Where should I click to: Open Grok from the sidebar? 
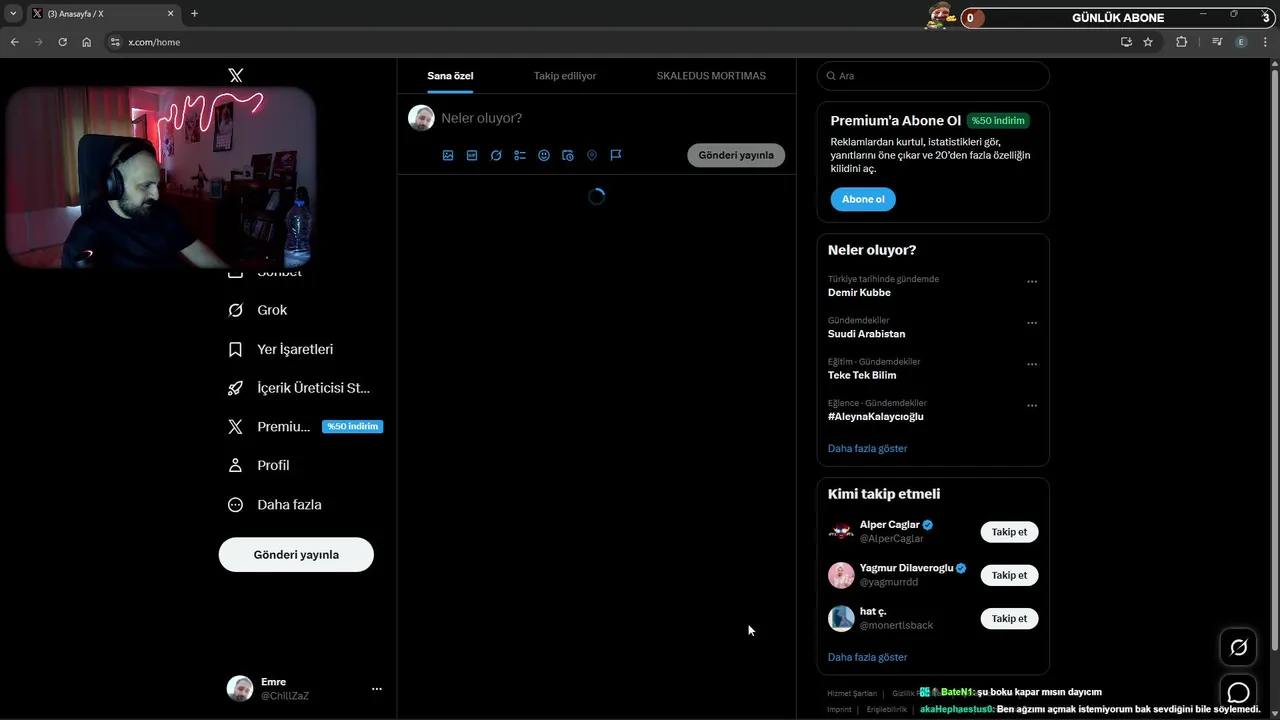coord(258,310)
